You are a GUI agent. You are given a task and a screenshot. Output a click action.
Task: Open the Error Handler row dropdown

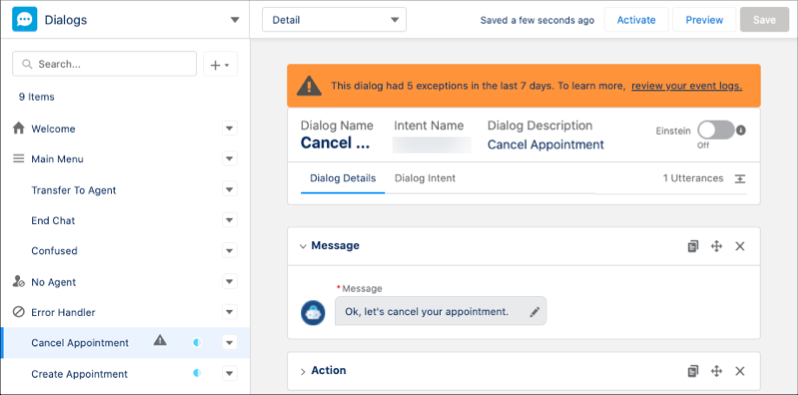(x=230, y=312)
